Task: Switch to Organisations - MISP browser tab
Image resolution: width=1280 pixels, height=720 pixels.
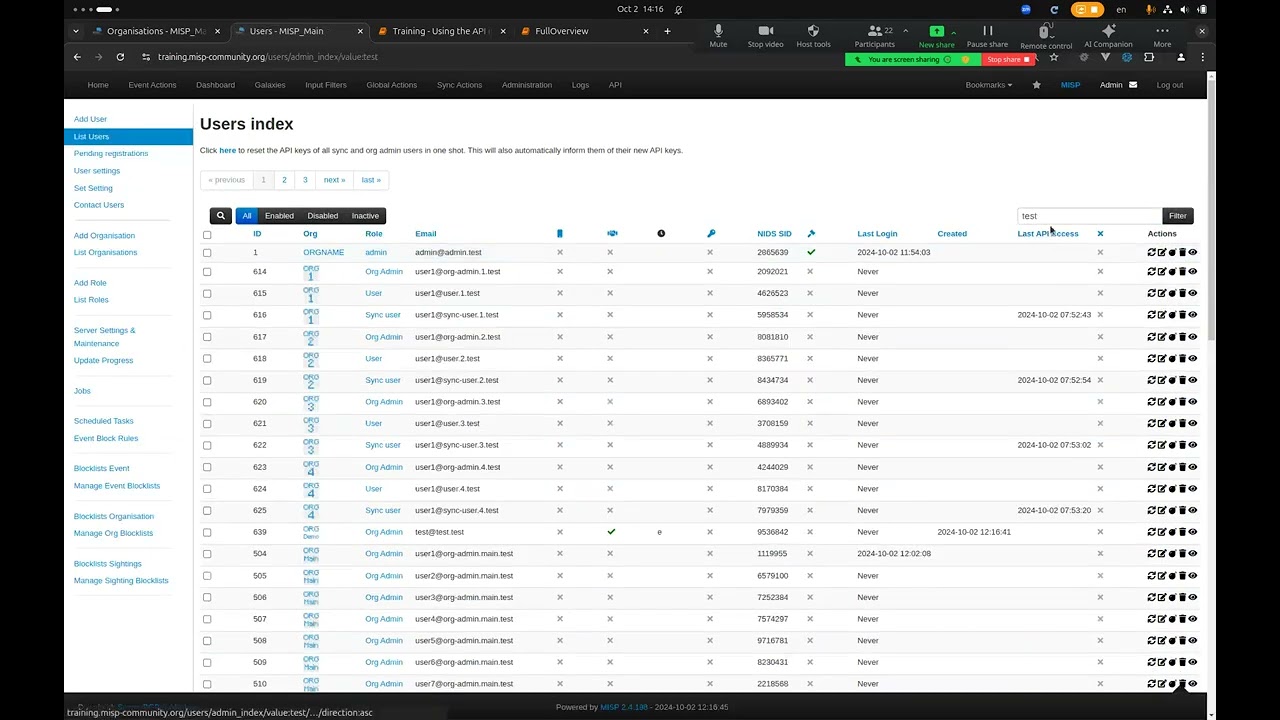Action: tap(156, 31)
